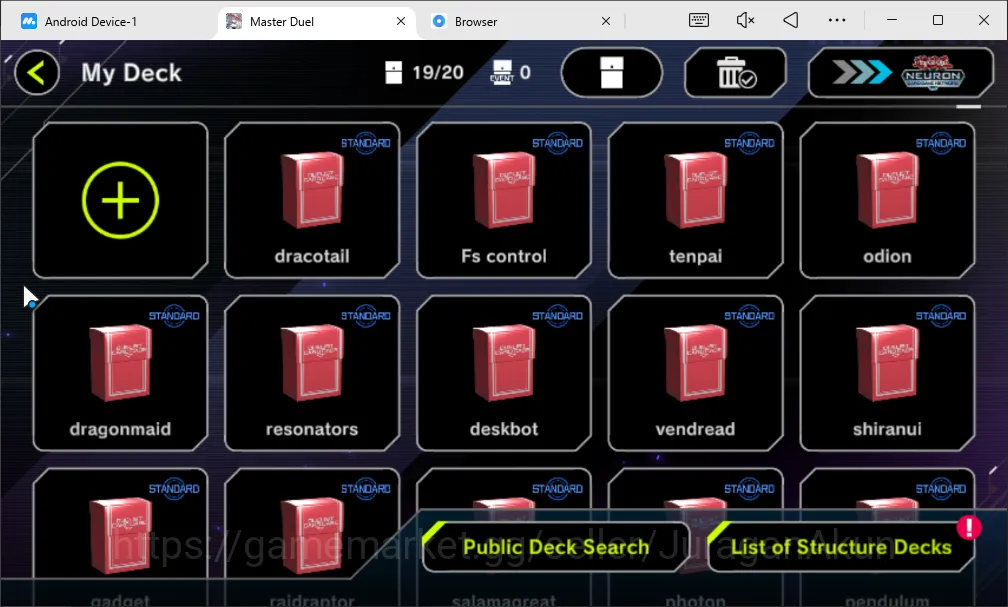This screenshot has width=1008, height=607.
Task: Click the 19/20 deck count indicator
Action: click(424, 73)
